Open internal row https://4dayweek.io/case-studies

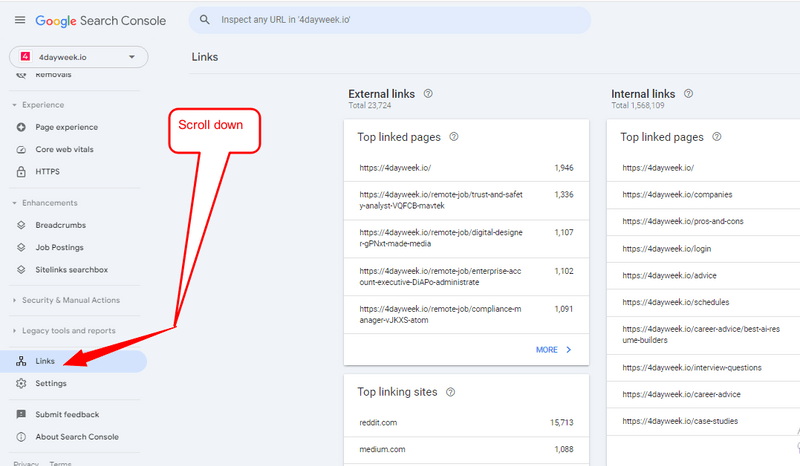point(704,422)
